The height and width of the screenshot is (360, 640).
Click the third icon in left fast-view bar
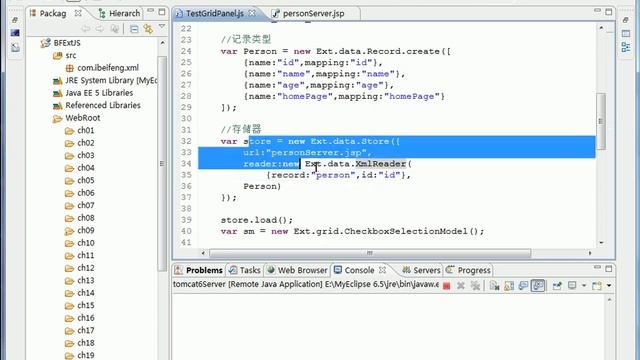pos(15,48)
